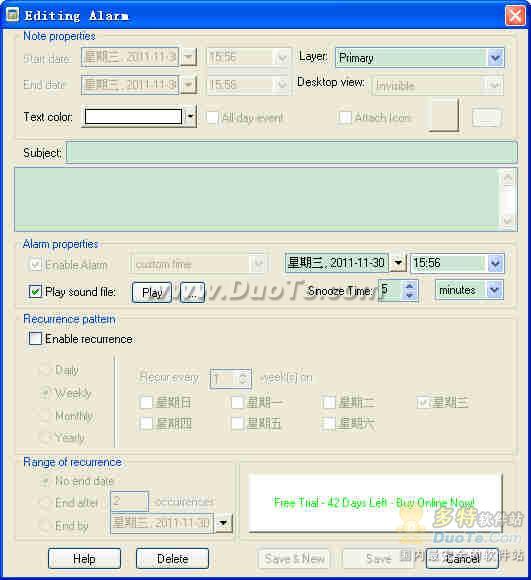531x580 pixels.
Task: Uncheck Play sound file checkbox
Action: tap(35, 291)
